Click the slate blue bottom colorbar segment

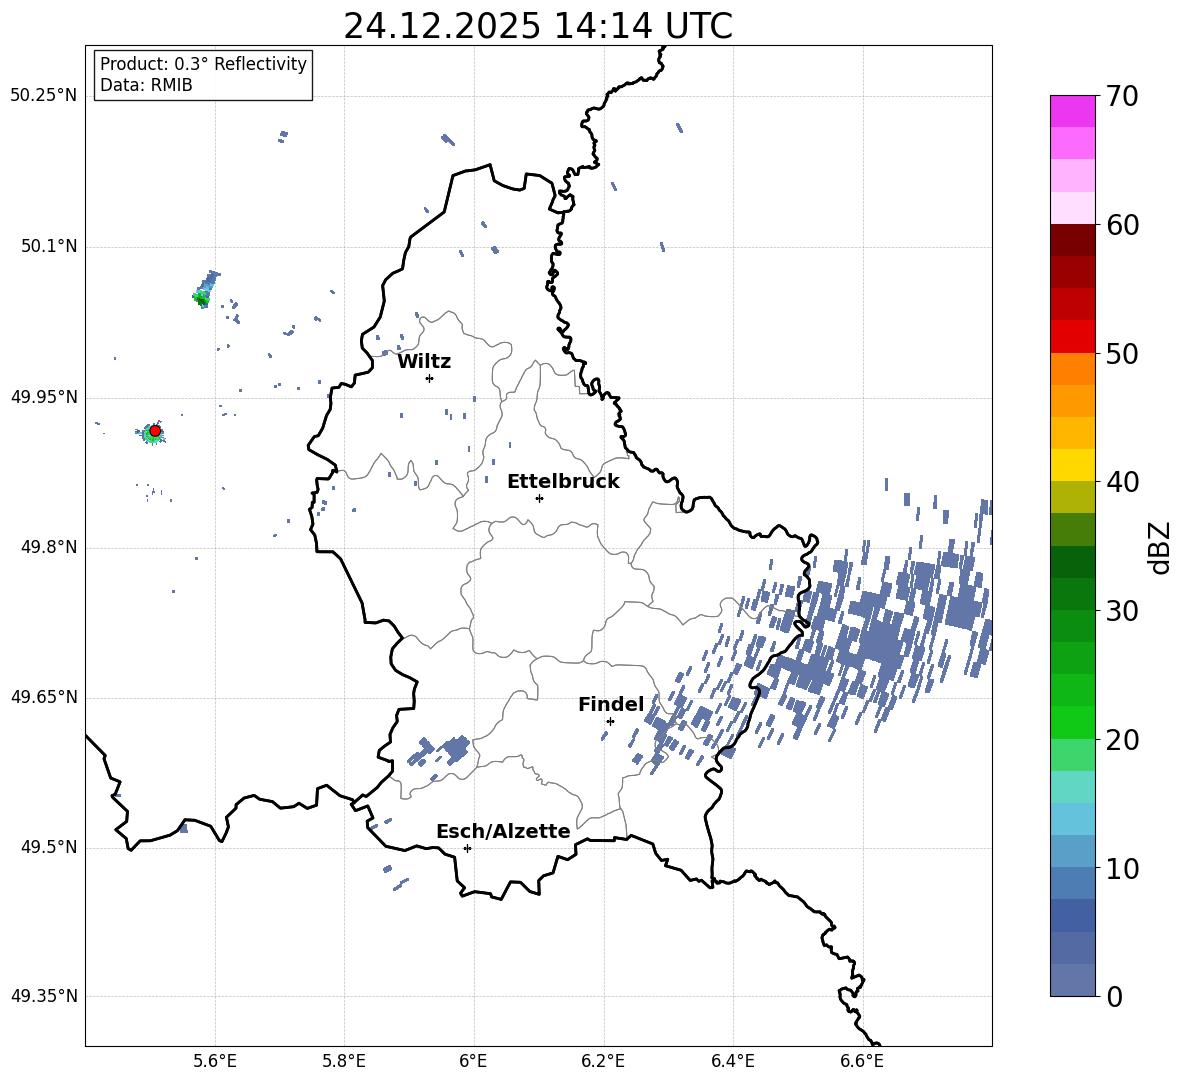tap(1072, 980)
